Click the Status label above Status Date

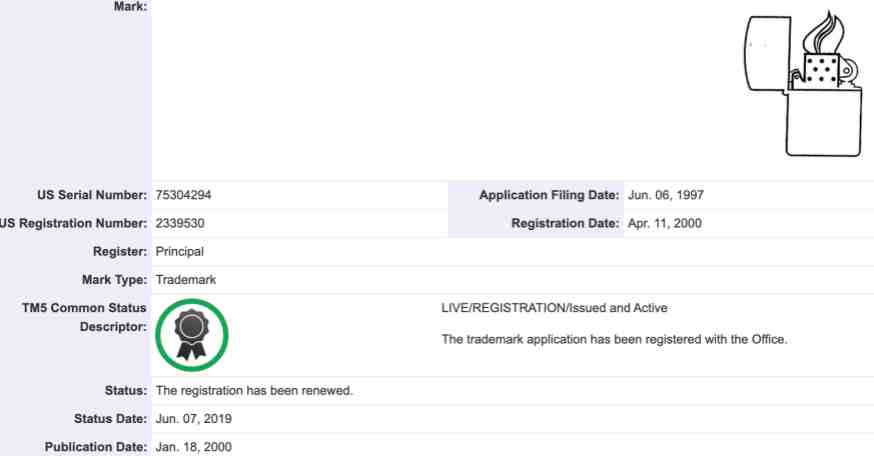point(126,391)
